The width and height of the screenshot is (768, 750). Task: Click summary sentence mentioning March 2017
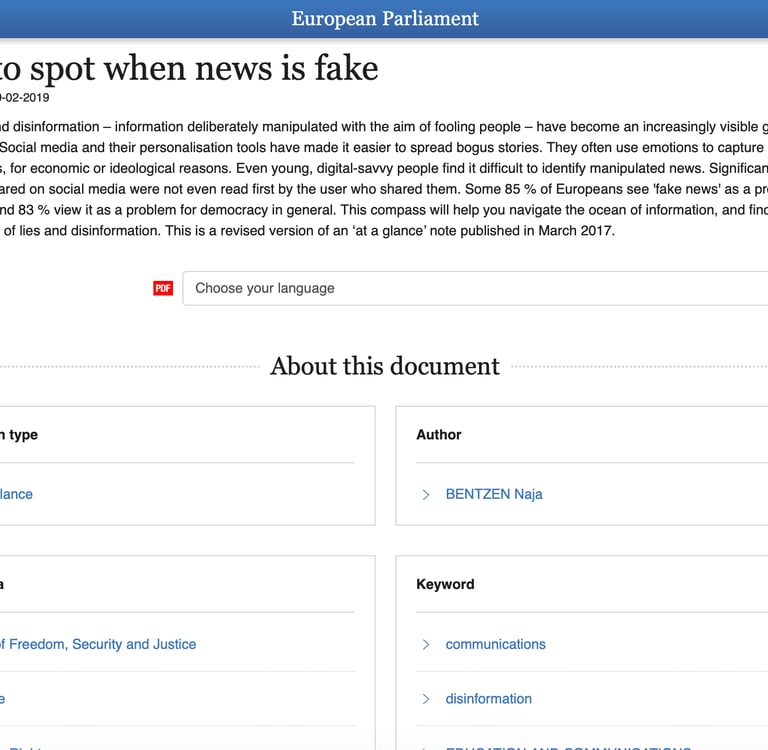coord(389,231)
